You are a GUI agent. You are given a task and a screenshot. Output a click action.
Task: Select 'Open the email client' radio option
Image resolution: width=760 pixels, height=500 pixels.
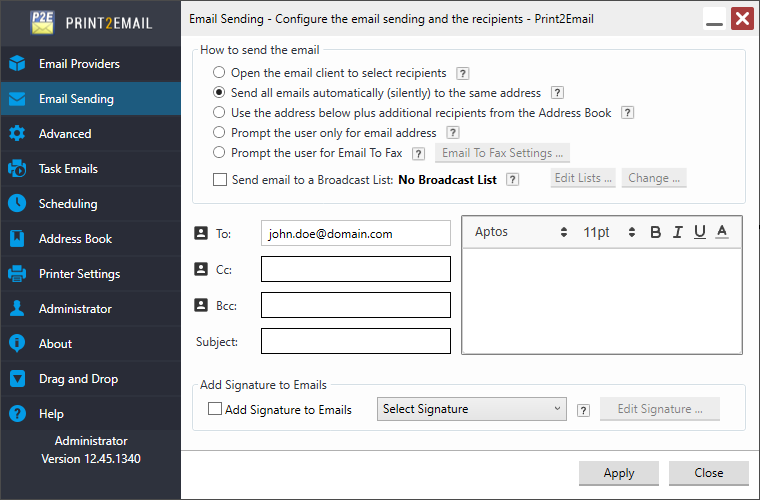point(219,73)
